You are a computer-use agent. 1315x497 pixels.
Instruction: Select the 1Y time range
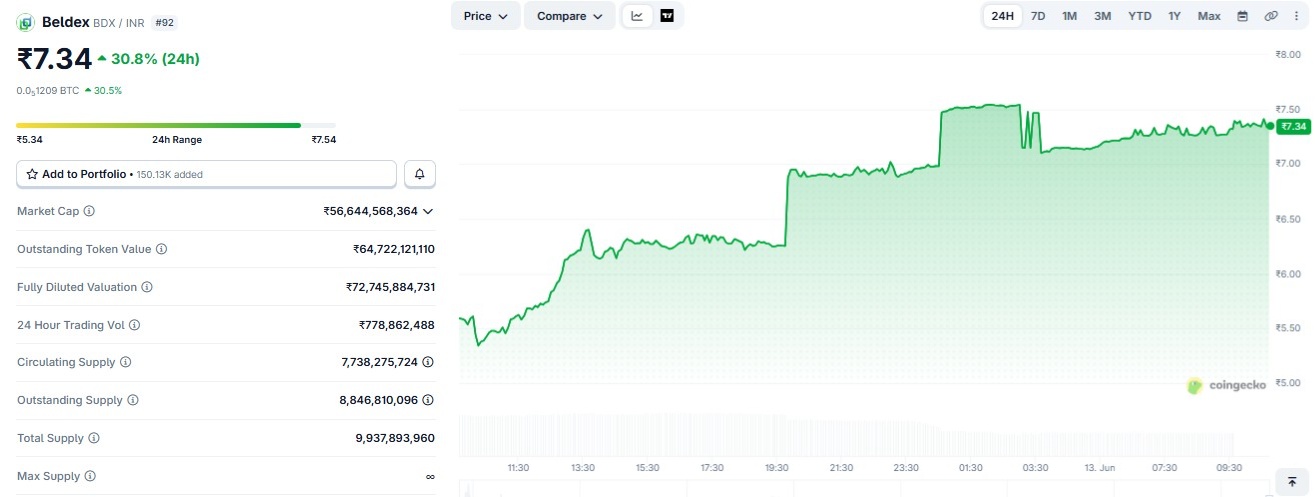tap(1174, 16)
